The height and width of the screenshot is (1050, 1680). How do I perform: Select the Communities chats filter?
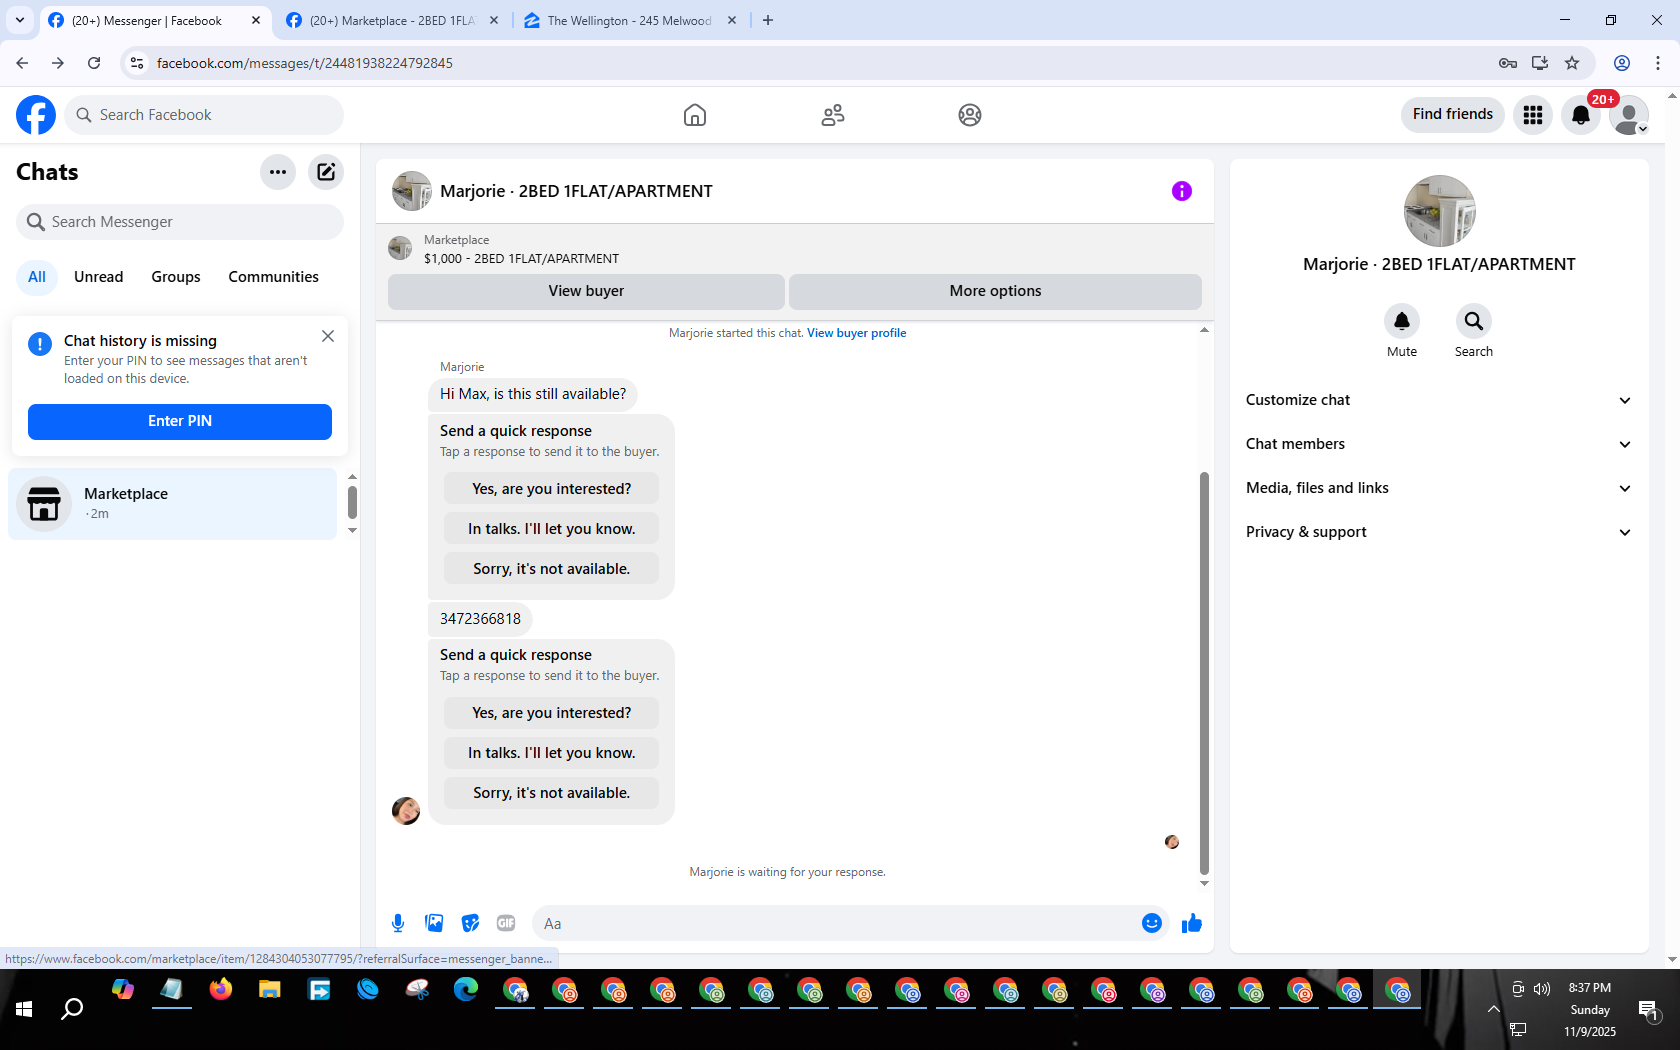[273, 277]
